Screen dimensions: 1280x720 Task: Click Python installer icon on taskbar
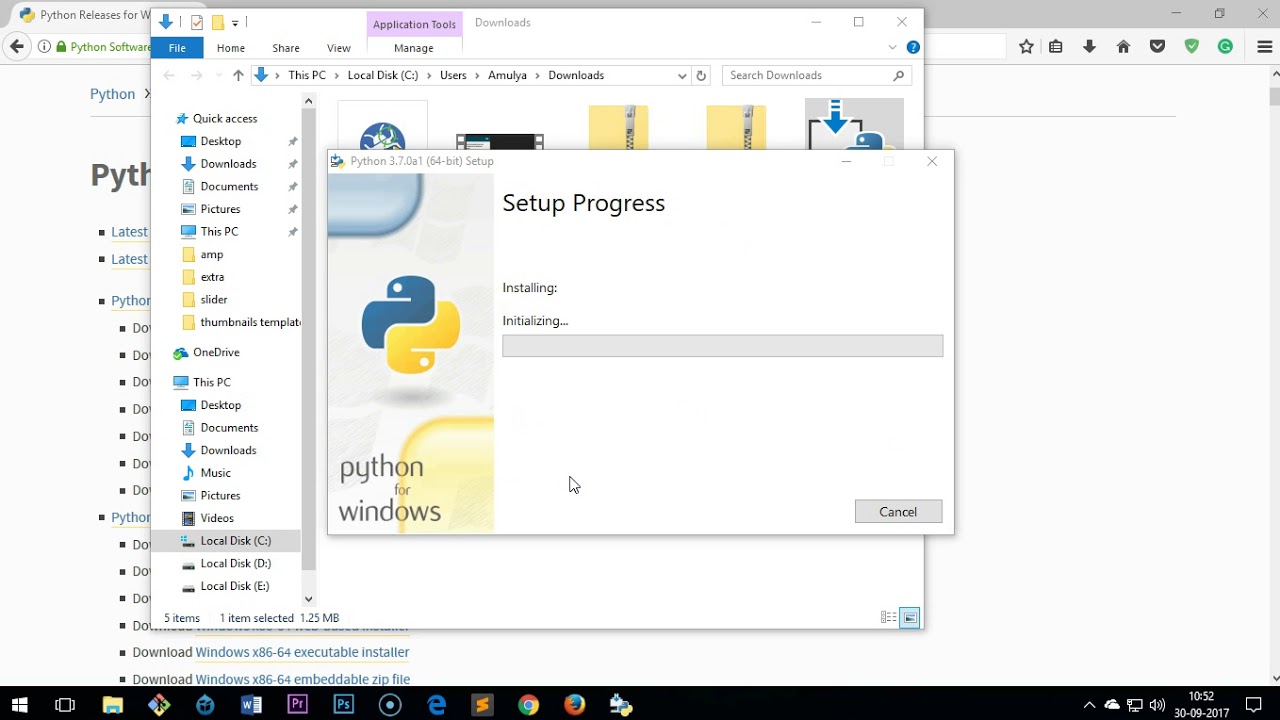[x=621, y=705]
